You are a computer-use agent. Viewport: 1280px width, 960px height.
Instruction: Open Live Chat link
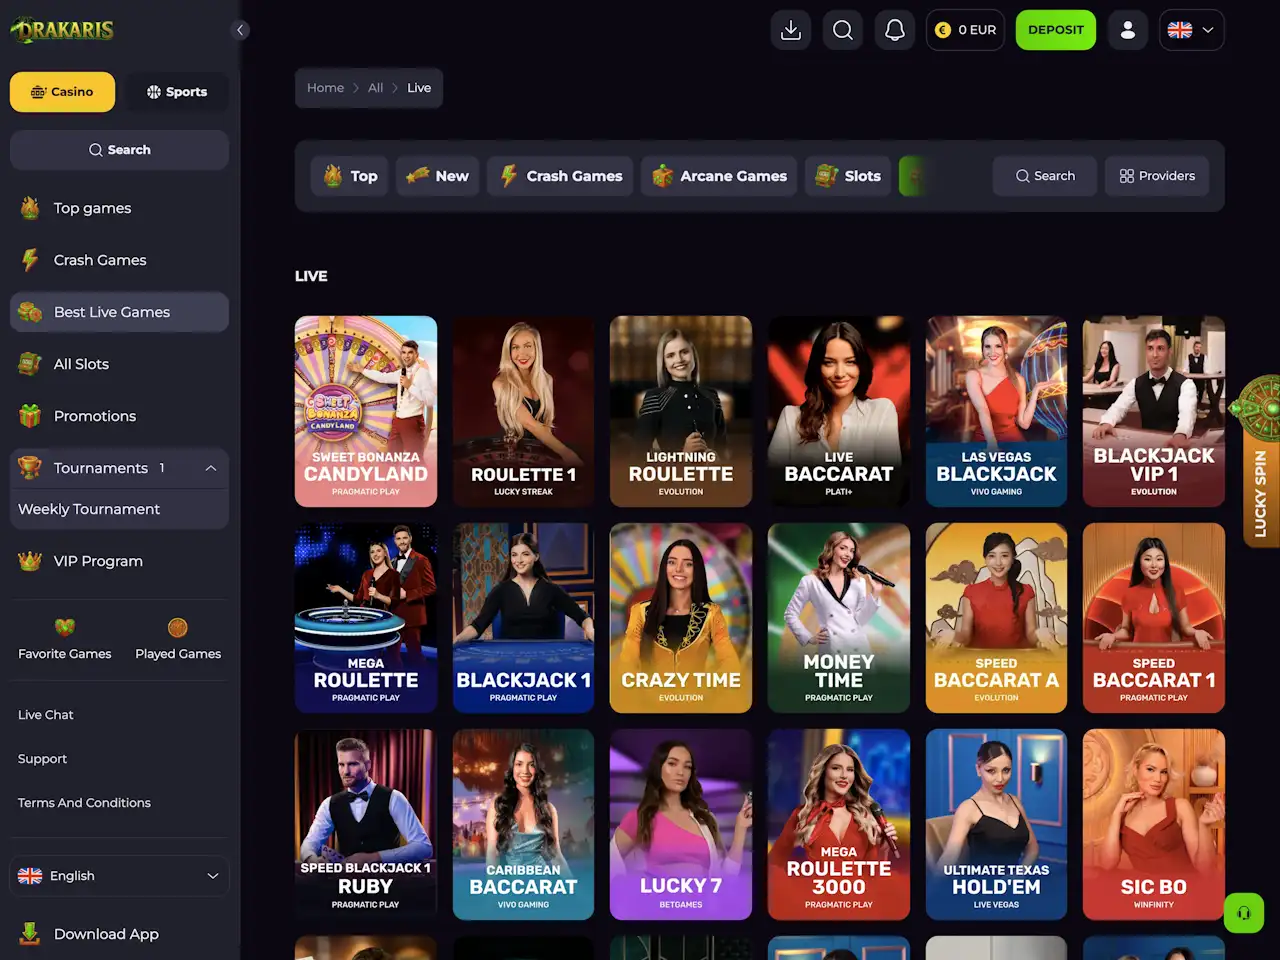[x=46, y=715]
